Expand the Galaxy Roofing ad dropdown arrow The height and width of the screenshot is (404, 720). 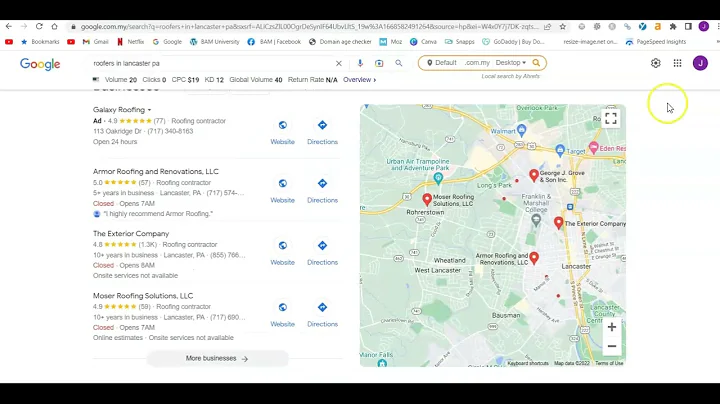(x=149, y=110)
